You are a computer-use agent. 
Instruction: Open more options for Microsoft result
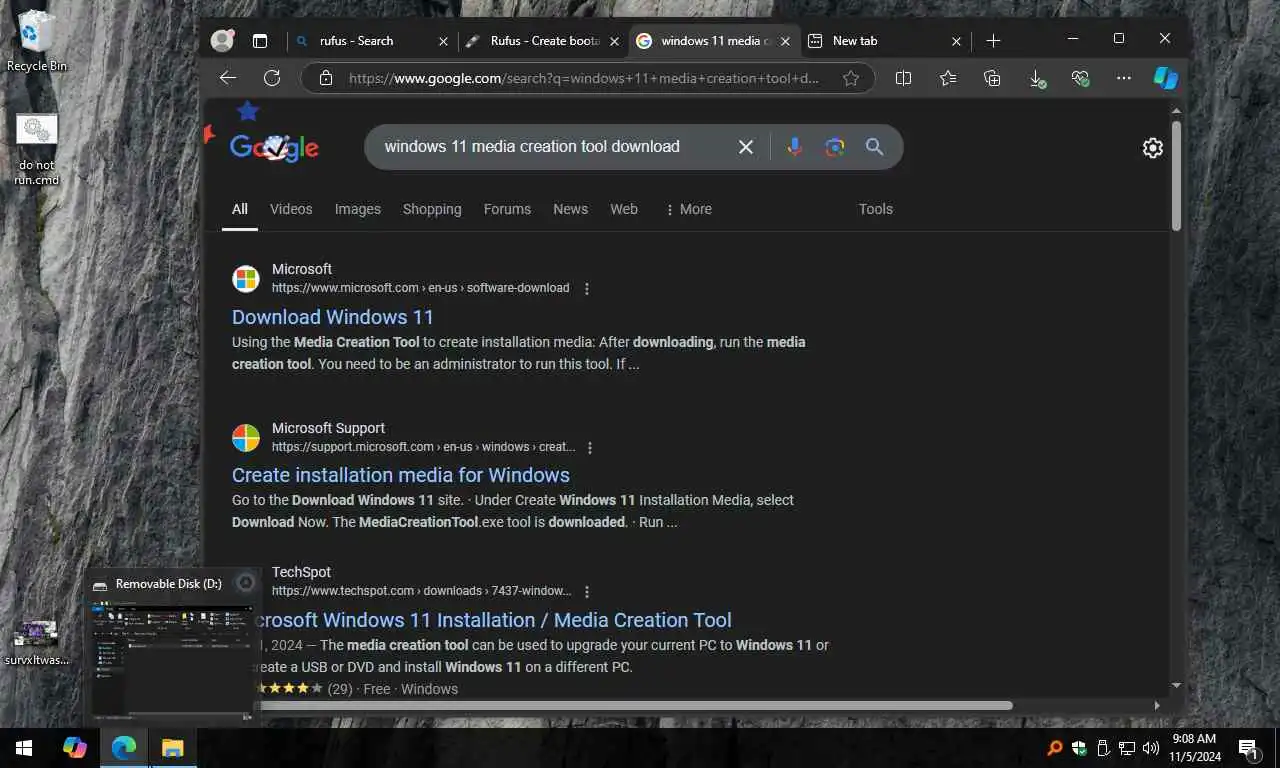click(x=587, y=289)
